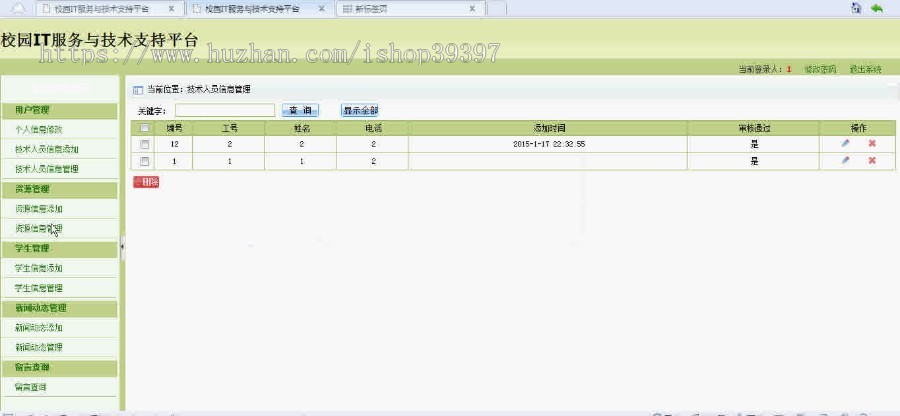Collapse the 留言查询 header section
Screen dimensions: 900x416
[x=59, y=368]
